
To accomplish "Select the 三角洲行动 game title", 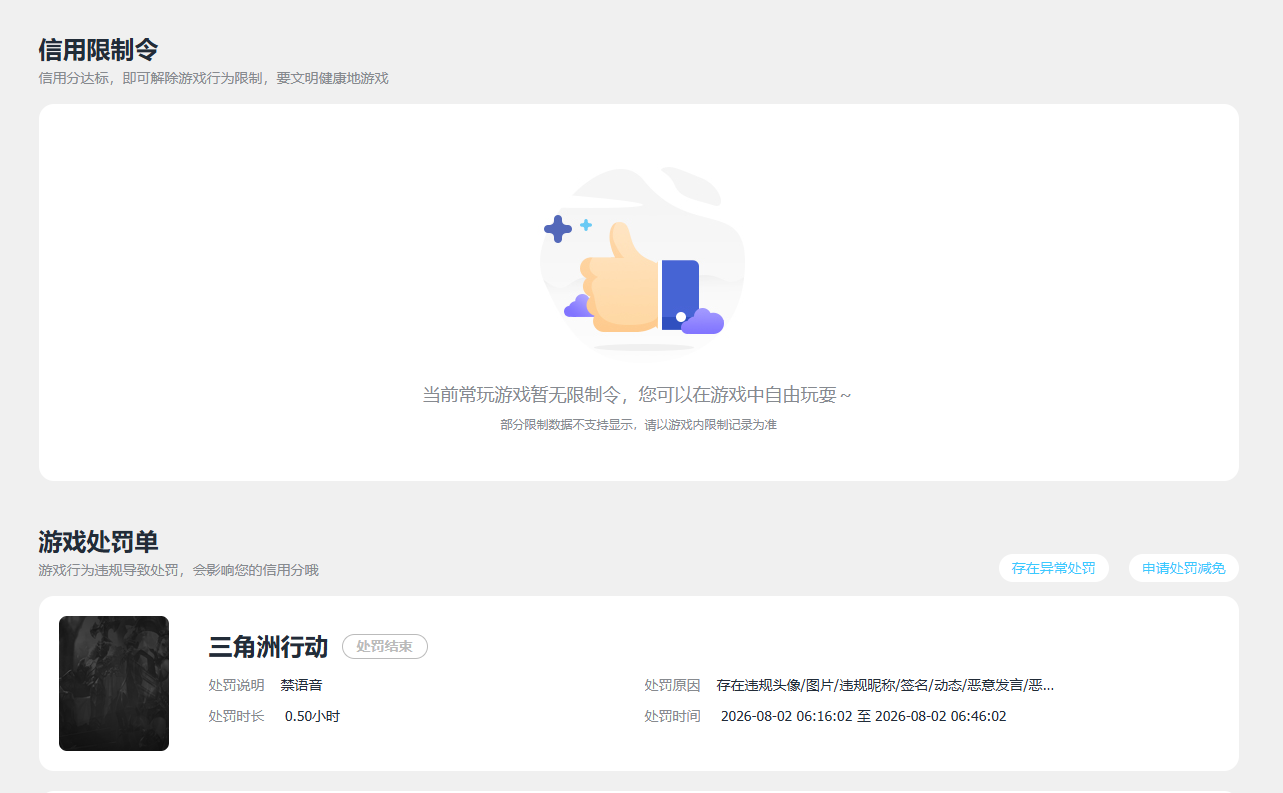I will (x=268, y=647).
